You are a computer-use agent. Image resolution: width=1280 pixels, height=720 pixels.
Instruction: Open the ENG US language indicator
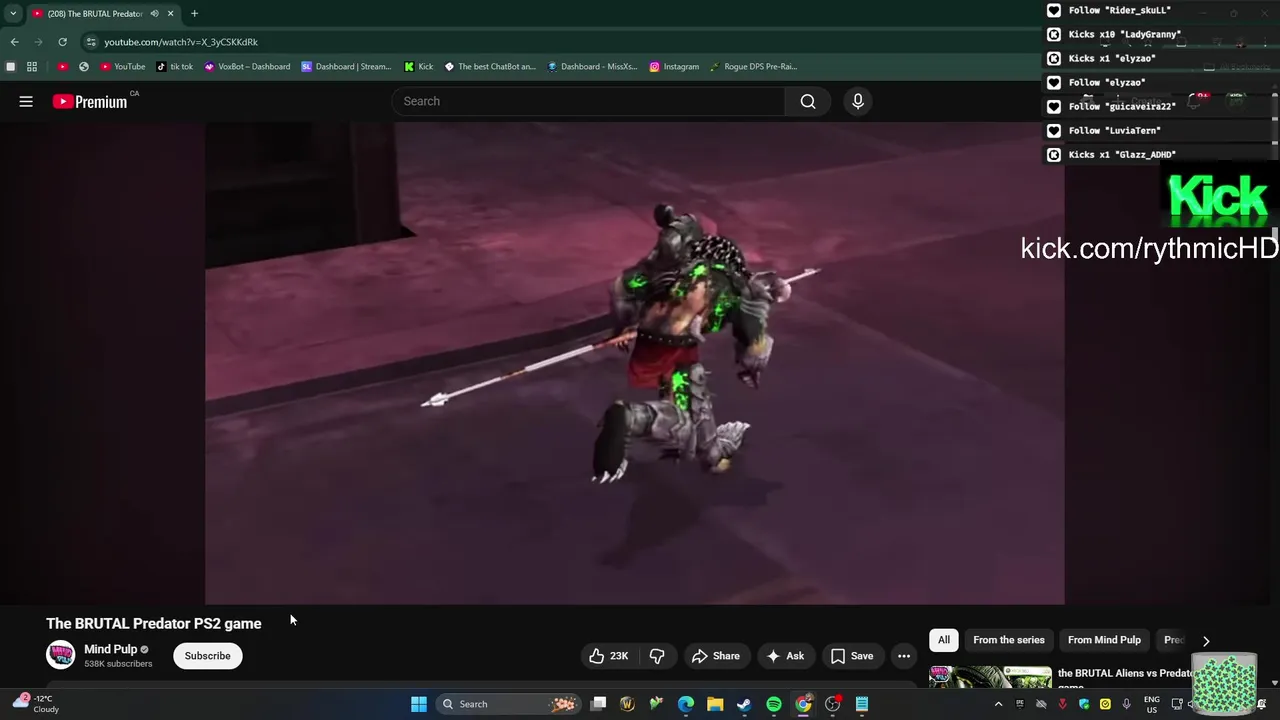coord(1152,704)
